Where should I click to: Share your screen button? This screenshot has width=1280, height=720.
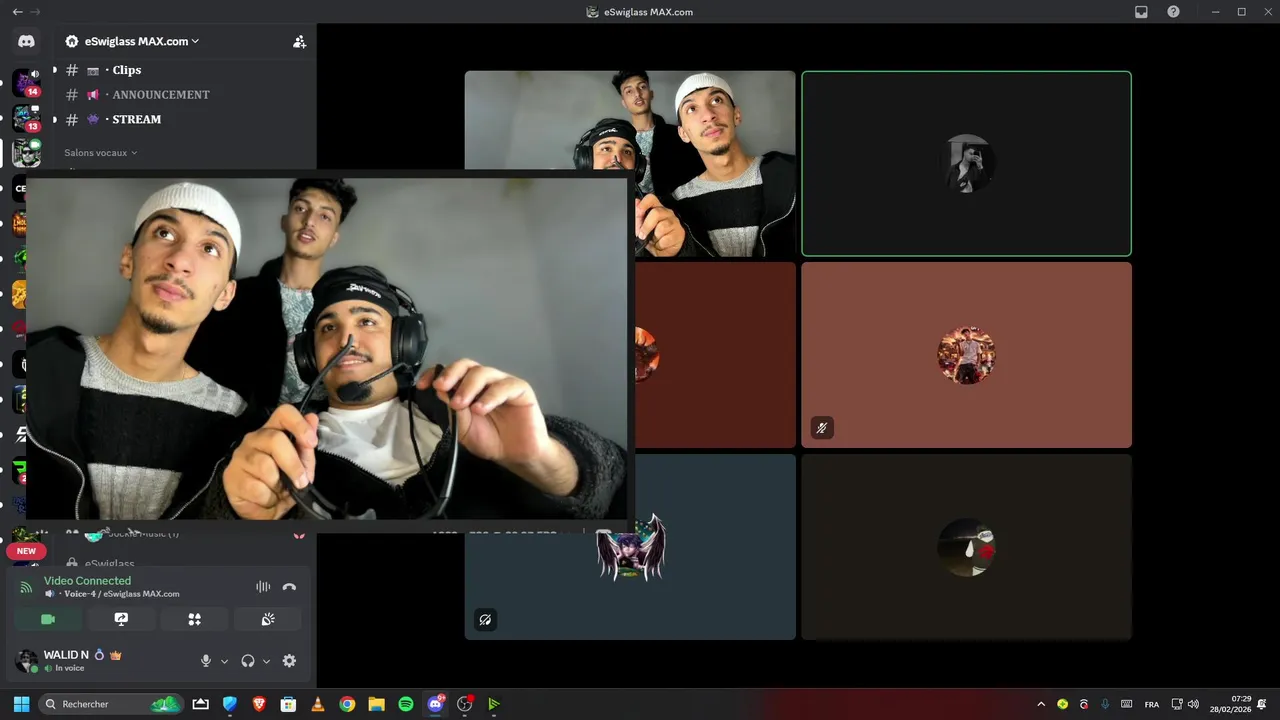point(121,619)
